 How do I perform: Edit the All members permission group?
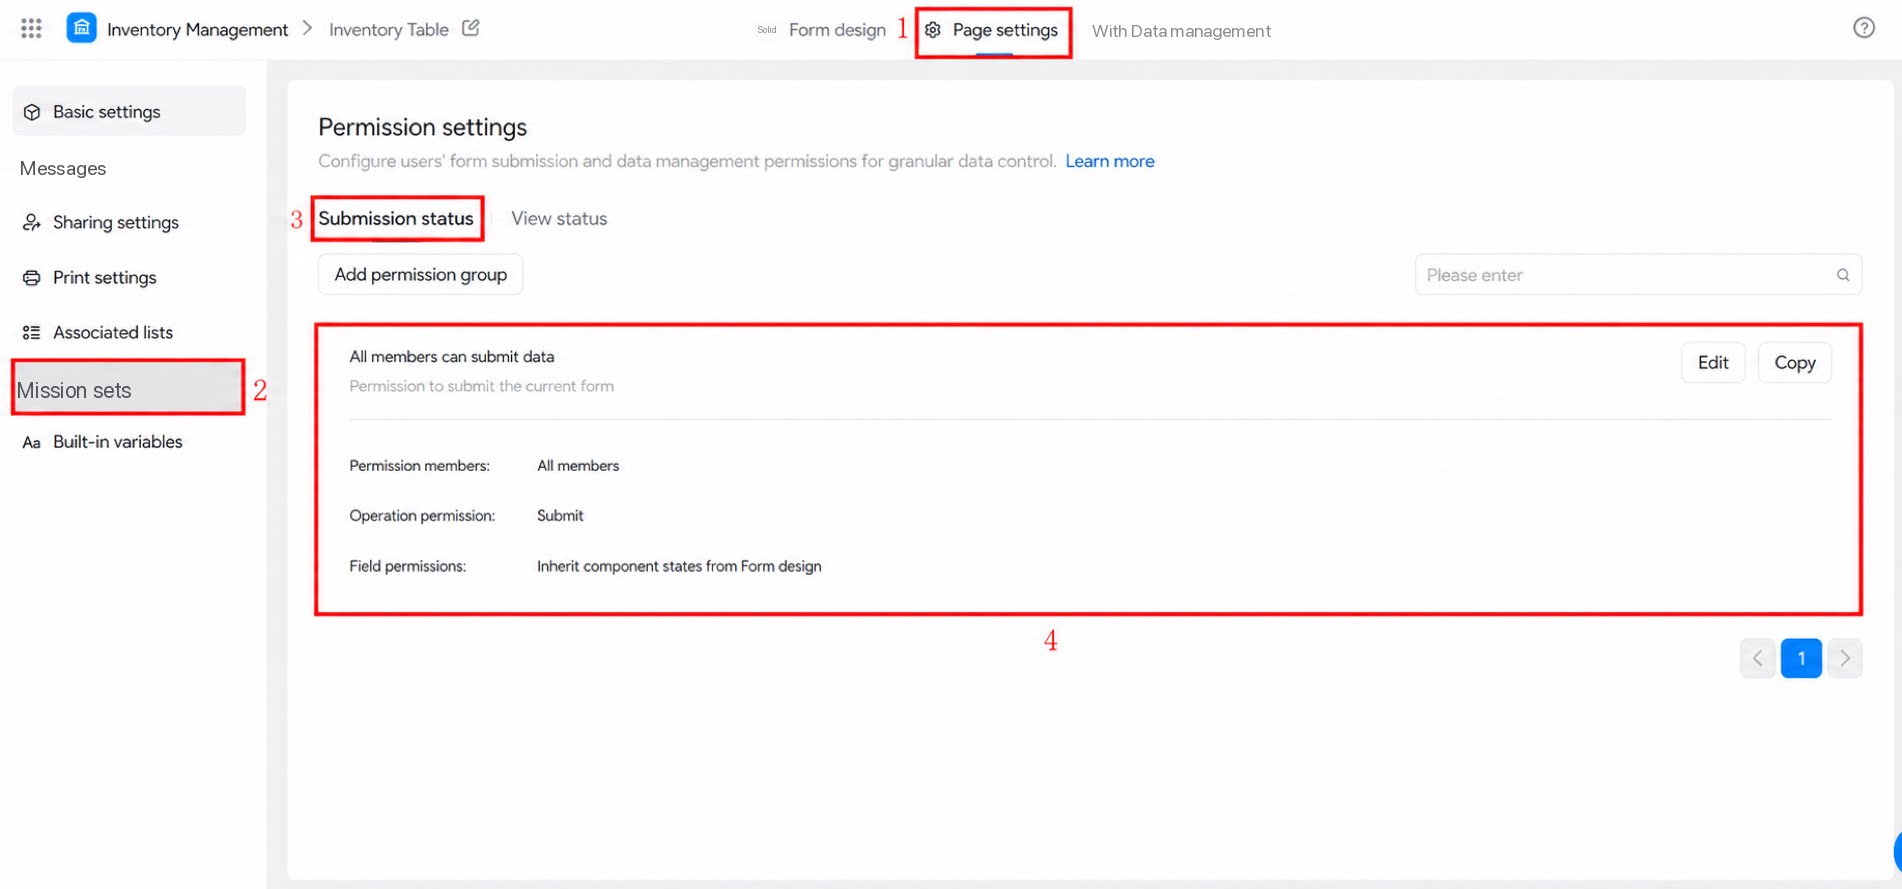[x=1712, y=363]
